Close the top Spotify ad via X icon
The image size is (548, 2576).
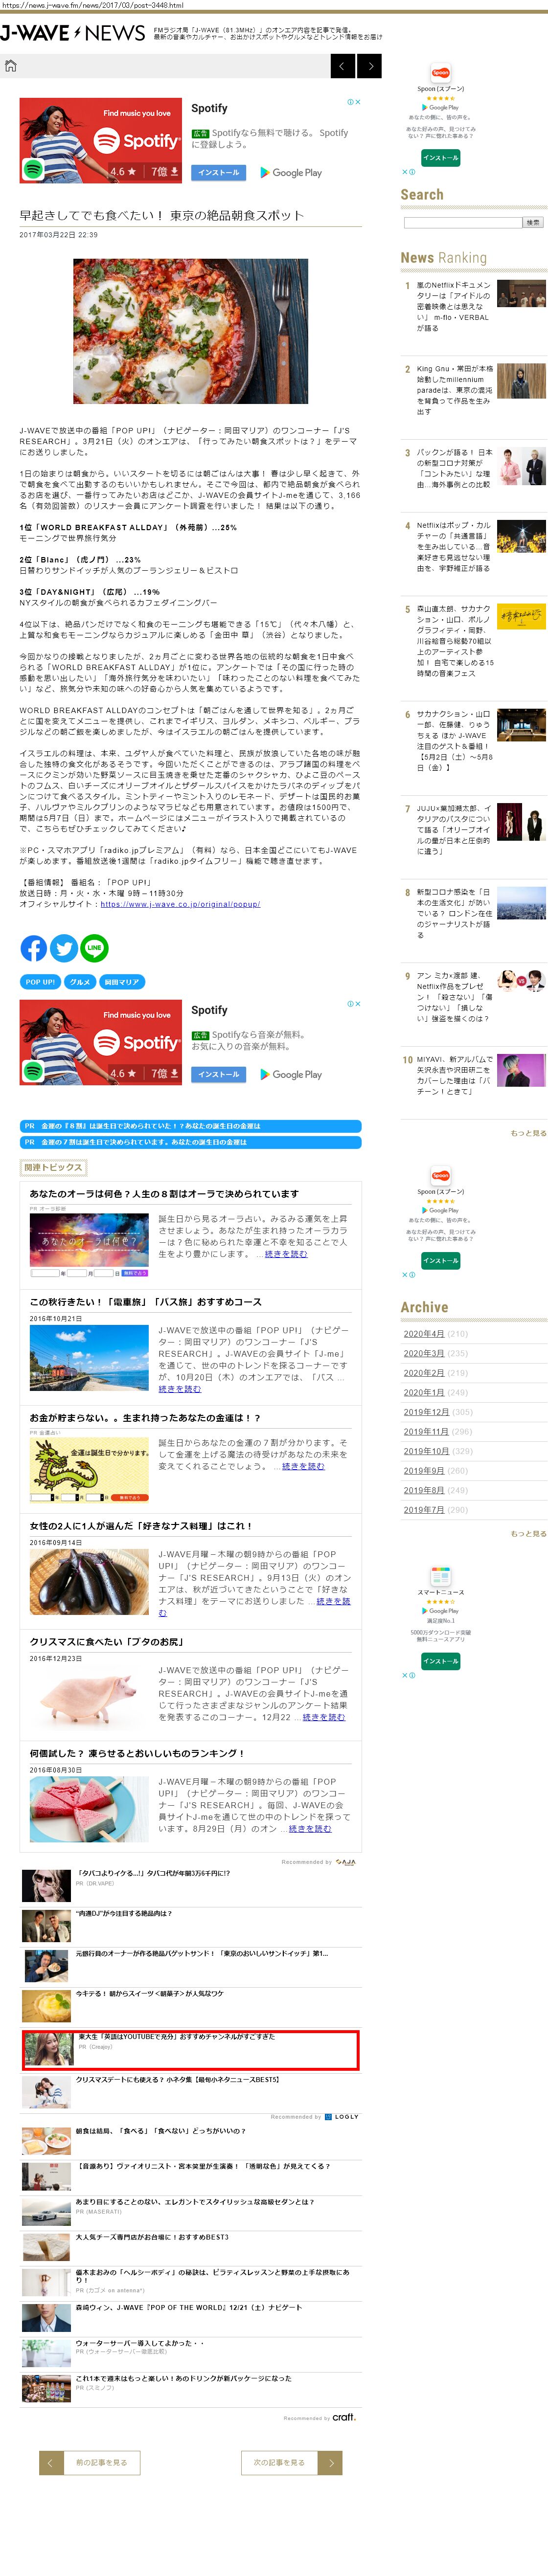pyautogui.click(x=358, y=102)
